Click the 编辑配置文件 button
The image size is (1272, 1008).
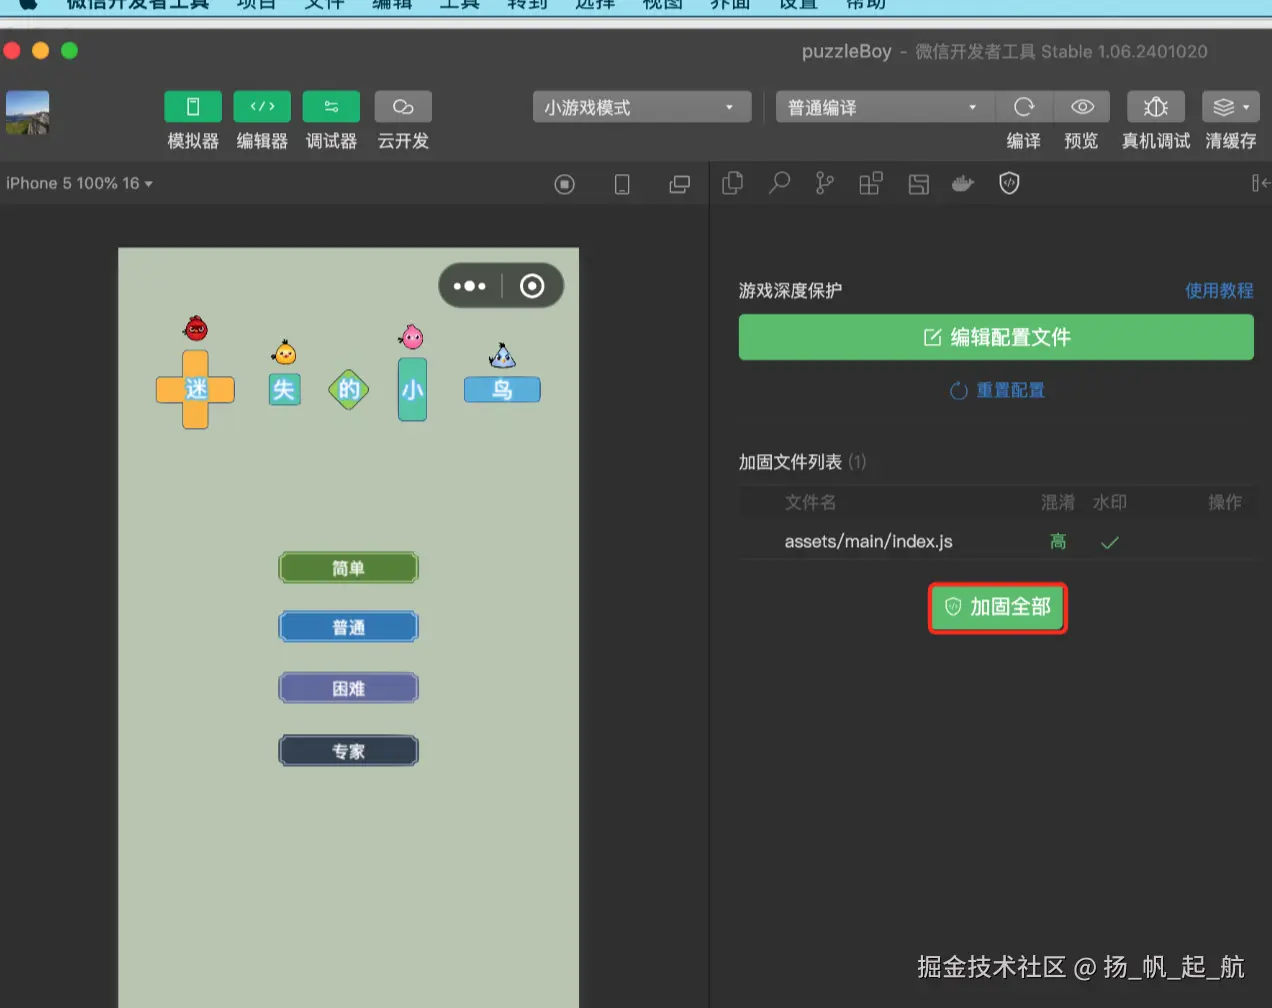tap(996, 337)
